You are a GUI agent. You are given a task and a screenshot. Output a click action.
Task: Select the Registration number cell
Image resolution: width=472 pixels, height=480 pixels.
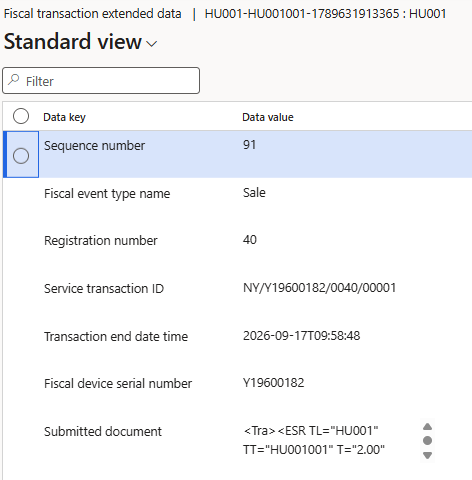click(x=101, y=241)
